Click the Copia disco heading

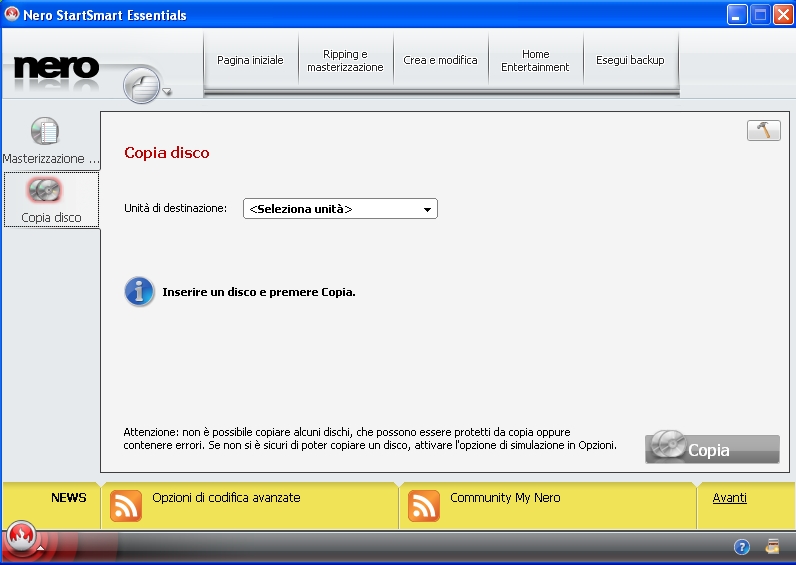point(167,153)
